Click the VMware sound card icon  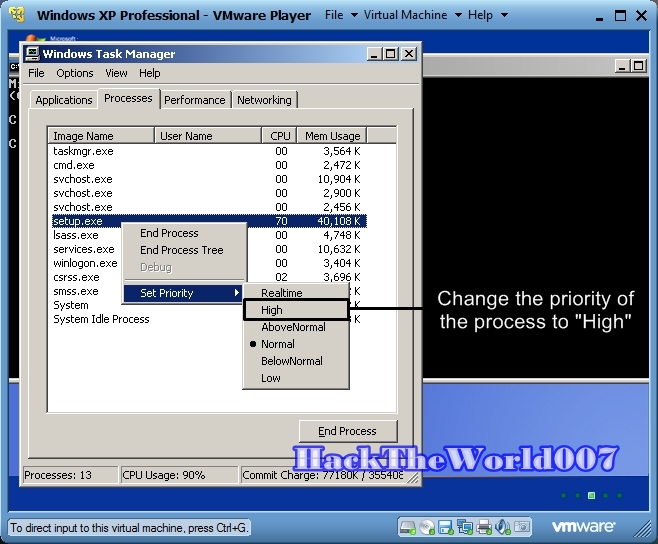pyautogui.click(x=503, y=527)
